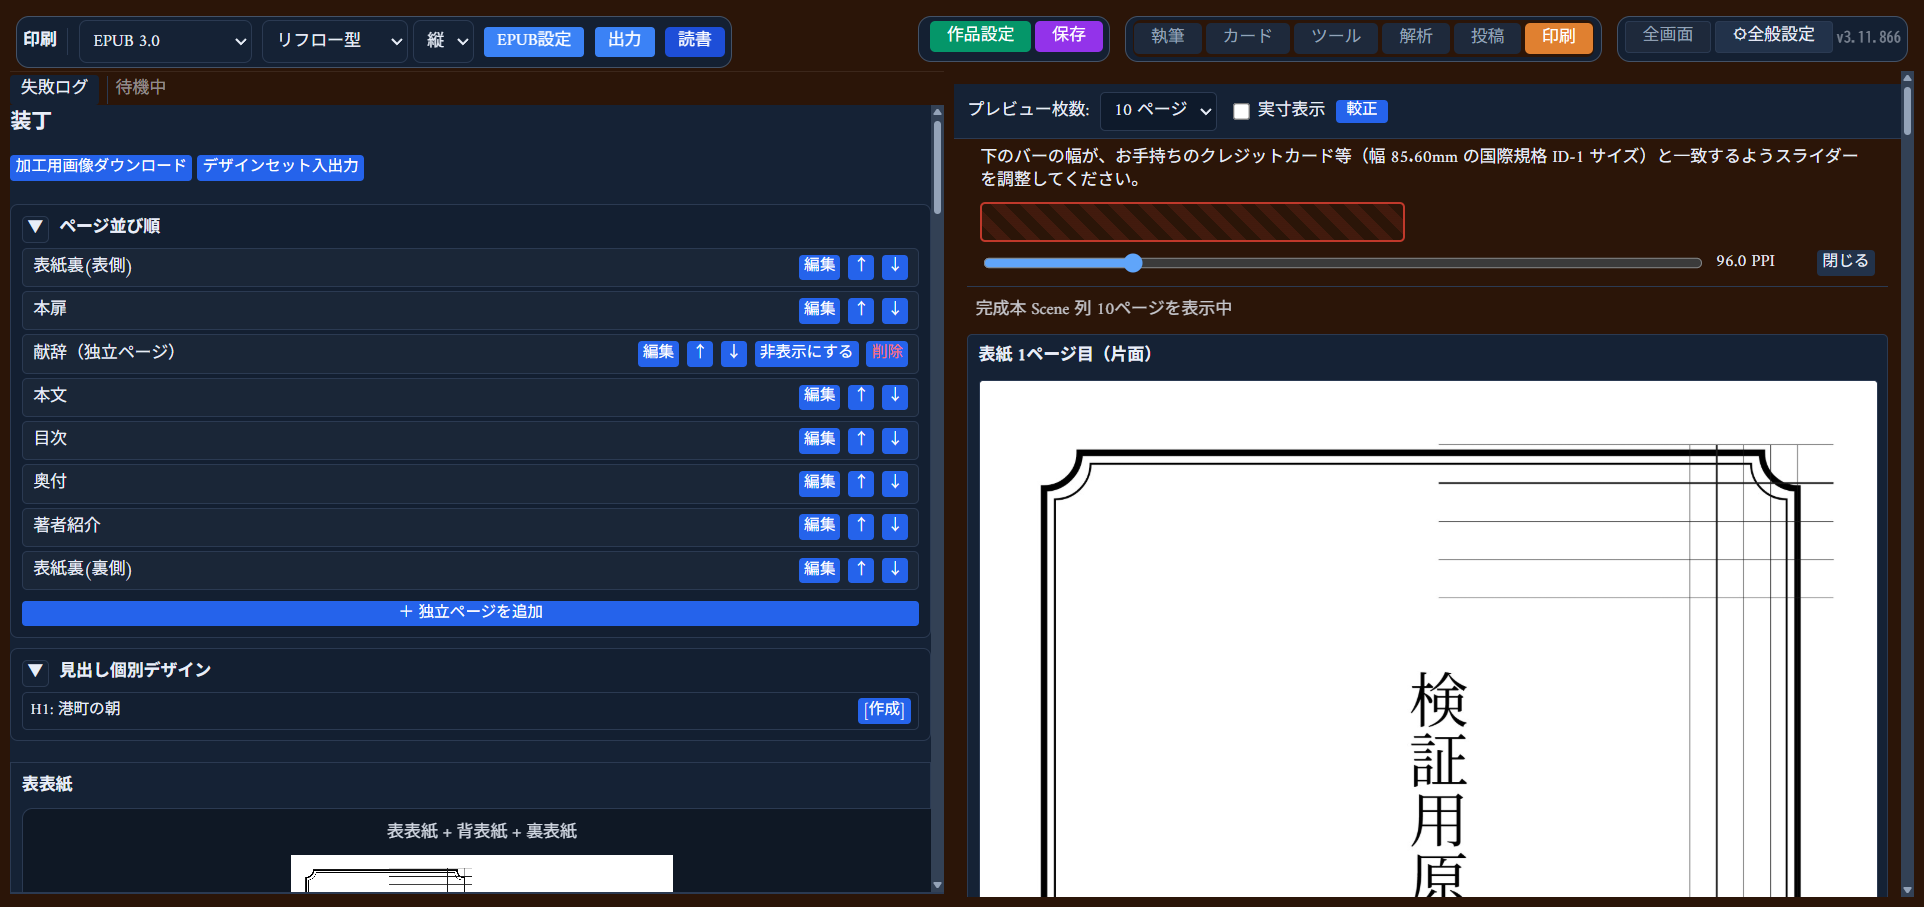Move 目次 row up
Screen dimensions: 1924x907
[x=861, y=439]
